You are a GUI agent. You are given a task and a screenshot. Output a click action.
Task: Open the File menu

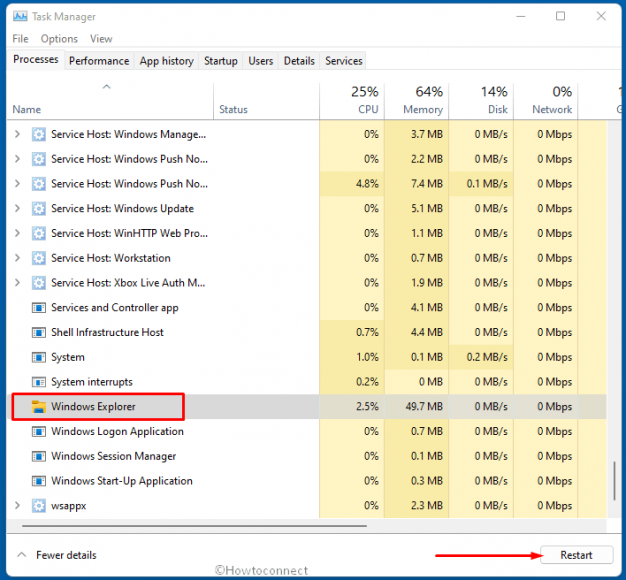pos(20,39)
